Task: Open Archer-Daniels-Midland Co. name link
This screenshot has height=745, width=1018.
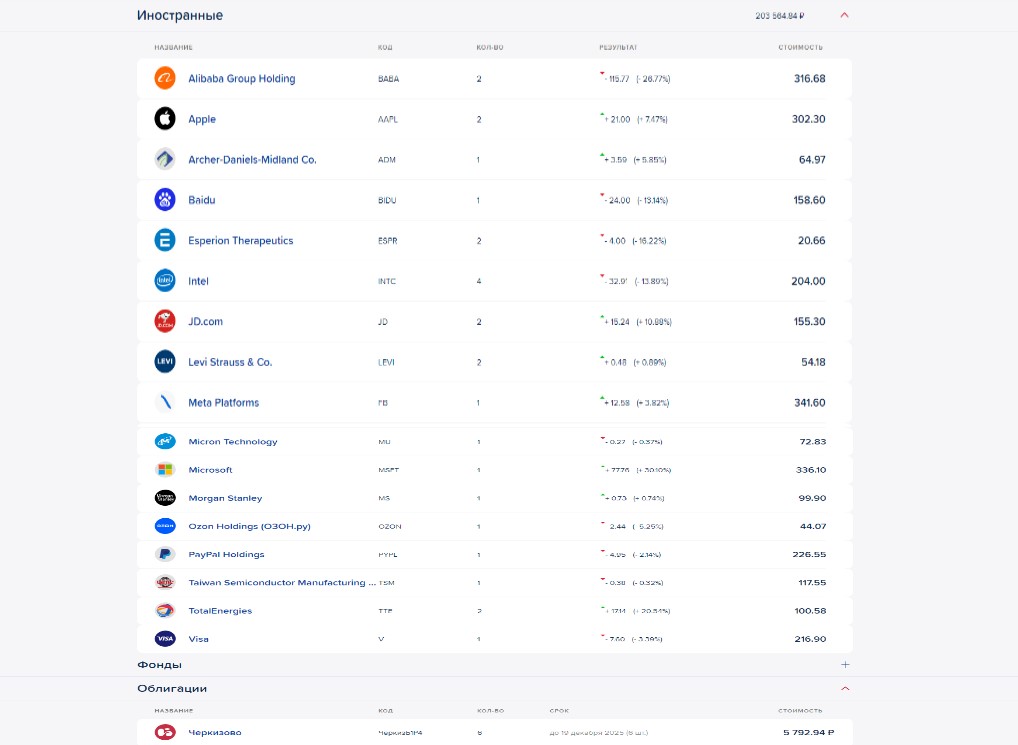Action: [253, 160]
